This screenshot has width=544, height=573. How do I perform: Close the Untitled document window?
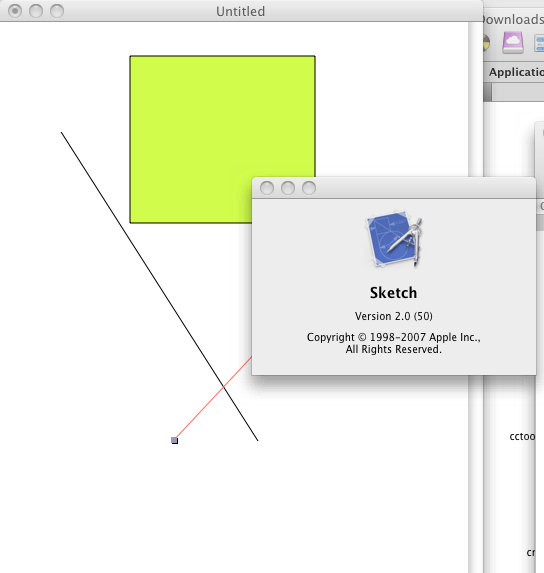coord(15,11)
